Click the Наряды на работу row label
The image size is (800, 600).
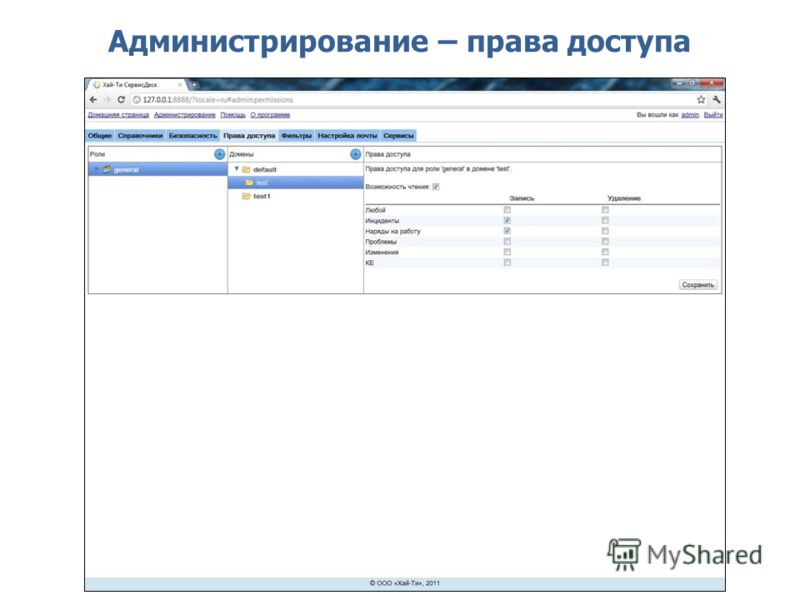(x=393, y=231)
